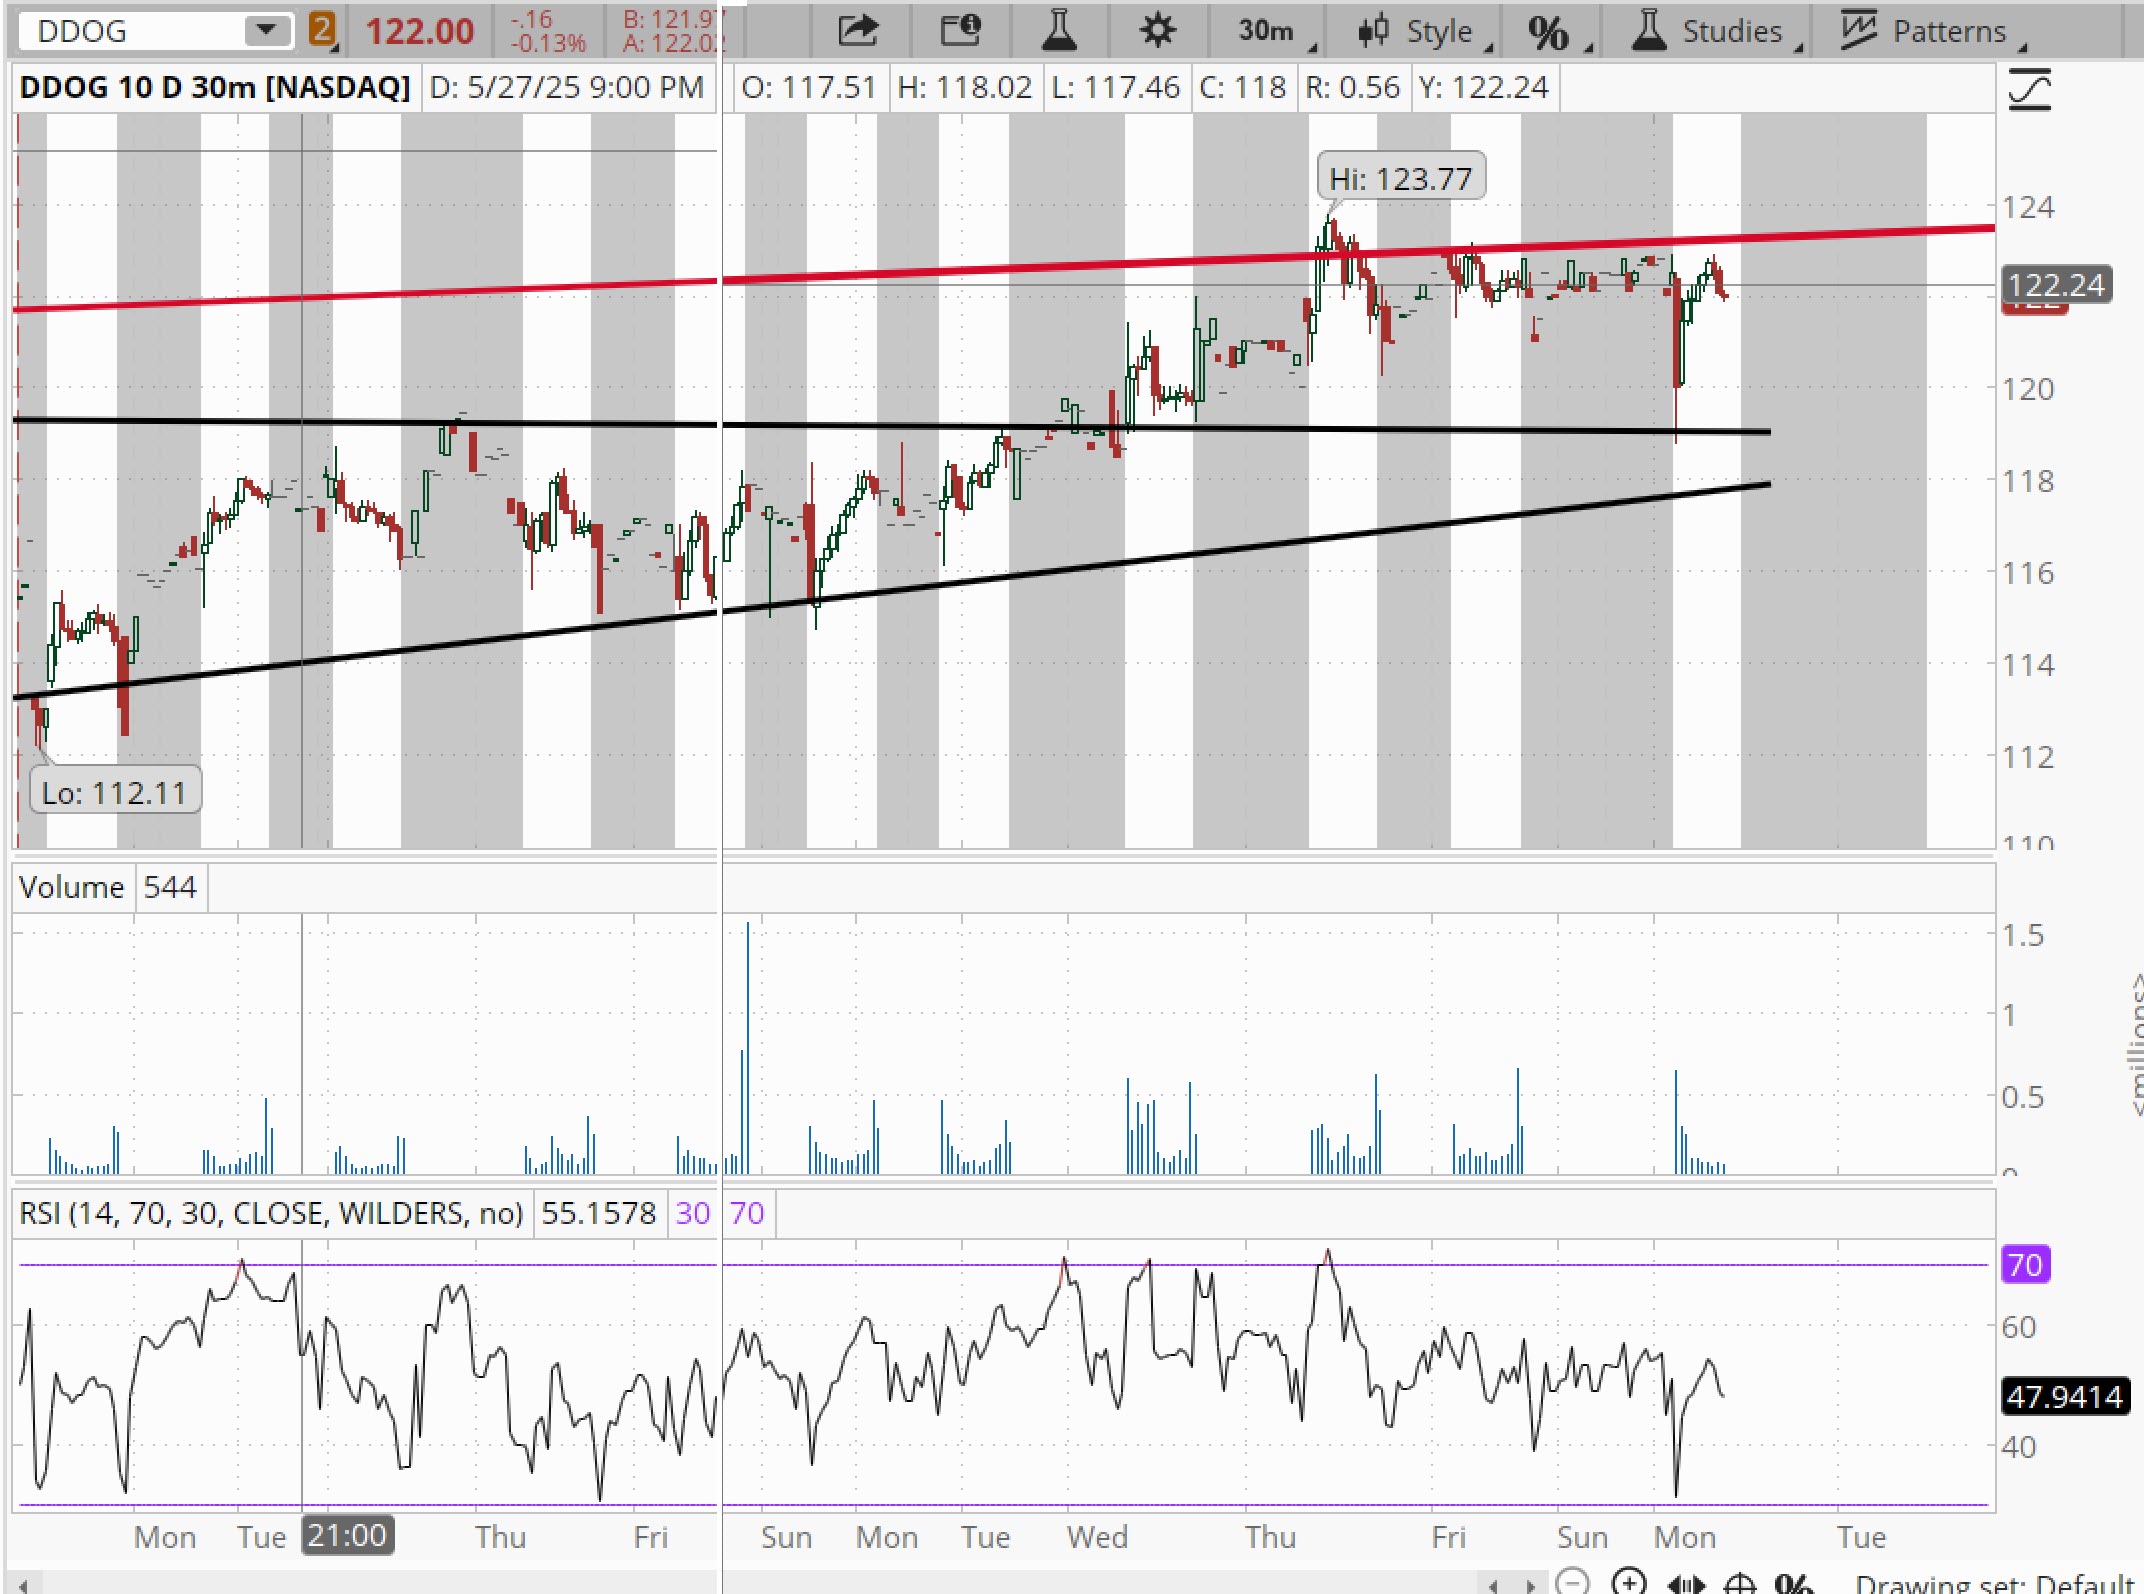
Task: Click the percent scale toolbar button
Action: [1549, 33]
